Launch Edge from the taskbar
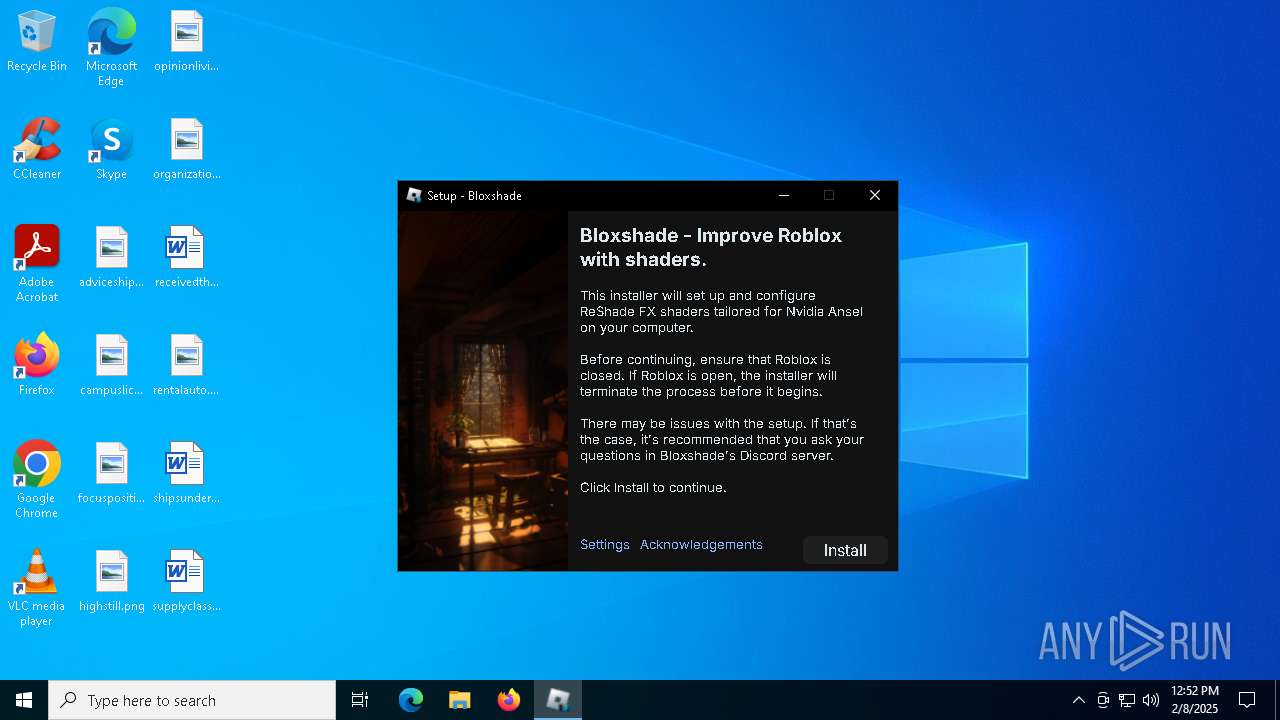Image resolution: width=1280 pixels, height=720 pixels. coord(411,700)
